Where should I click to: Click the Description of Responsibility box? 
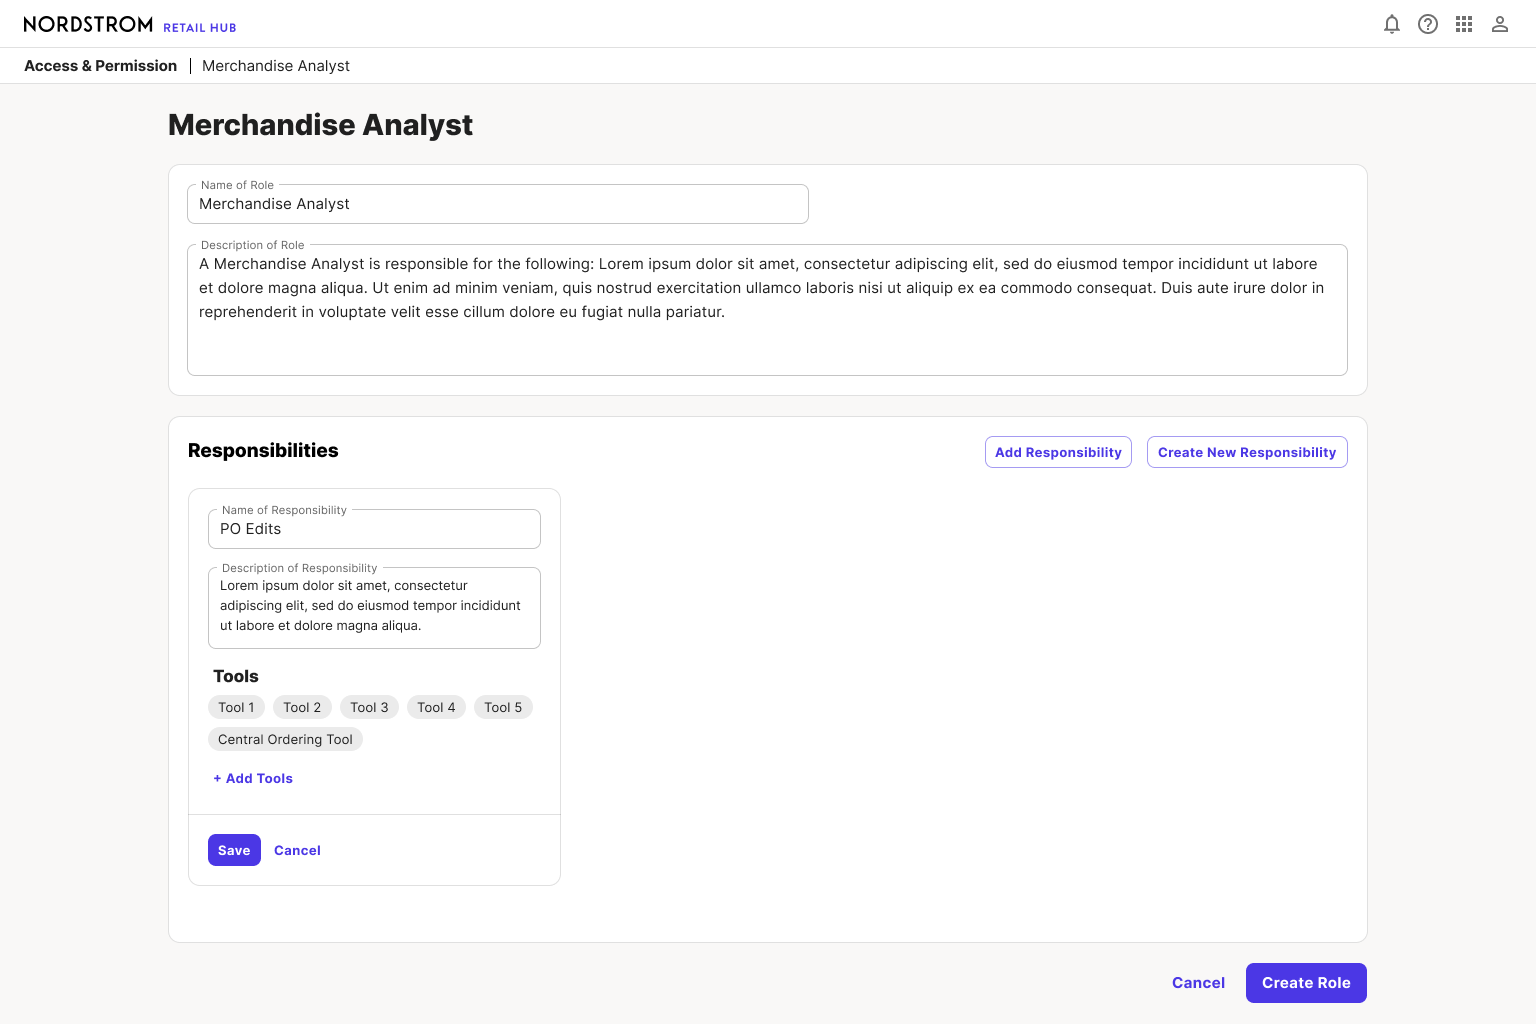coord(374,608)
